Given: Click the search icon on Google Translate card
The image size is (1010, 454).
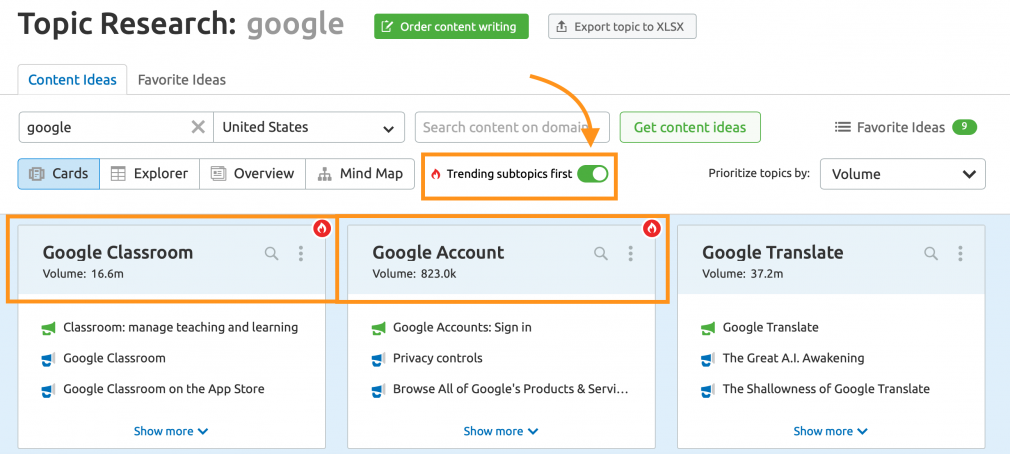Looking at the screenshot, I should pyautogui.click(x=931, y=254).
